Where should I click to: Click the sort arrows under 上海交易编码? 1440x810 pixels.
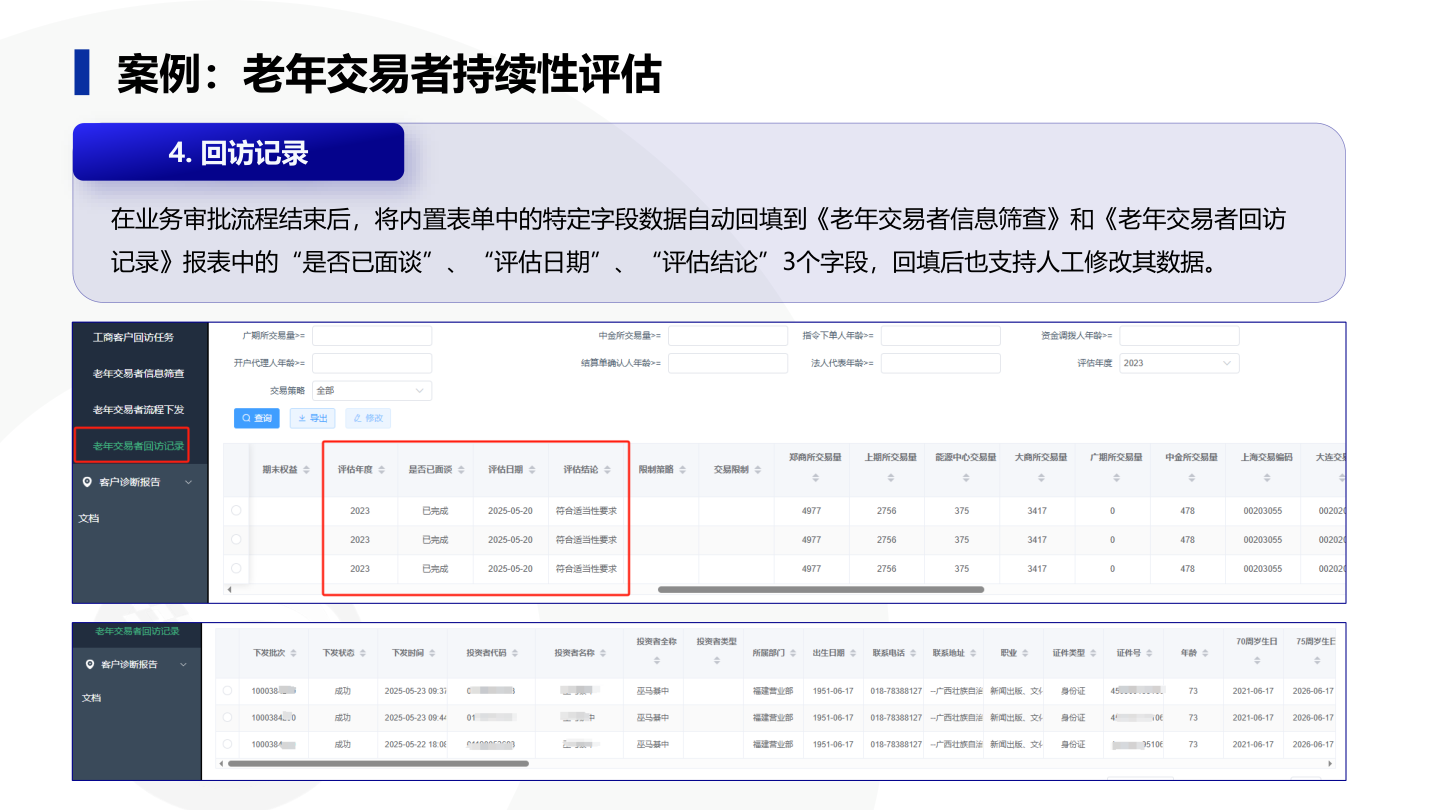coord(1267,478)
